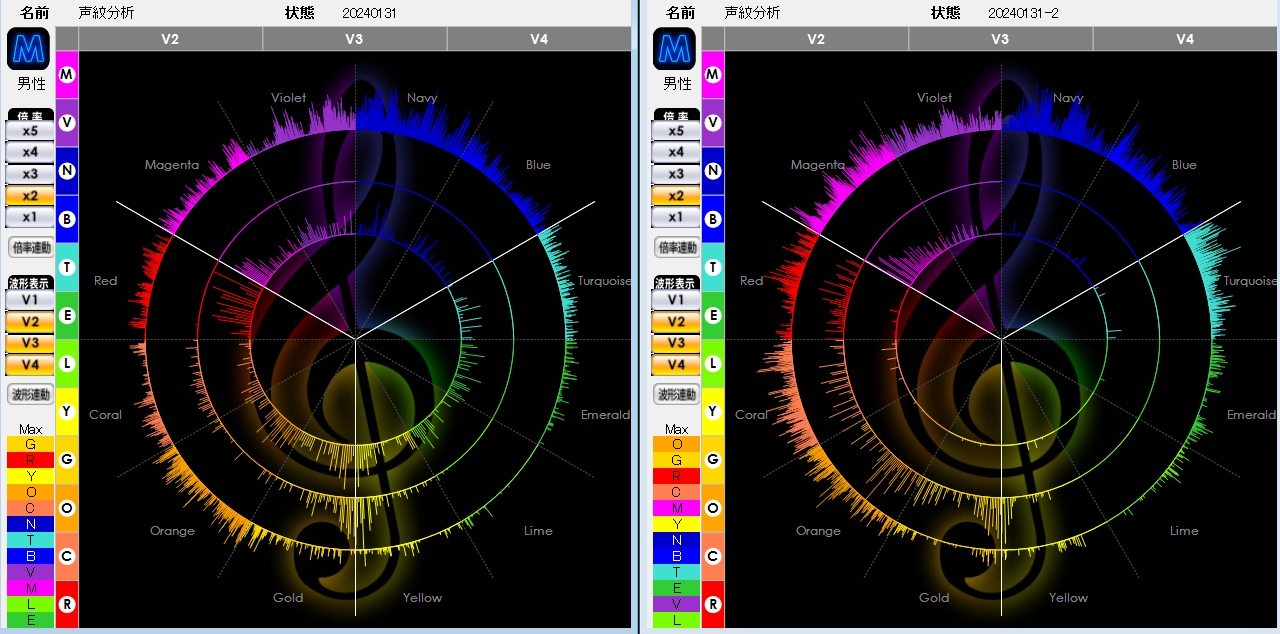1280x634 pixels.
Task: Click the blue M male icon in right panel
Action: coord(676,49)
